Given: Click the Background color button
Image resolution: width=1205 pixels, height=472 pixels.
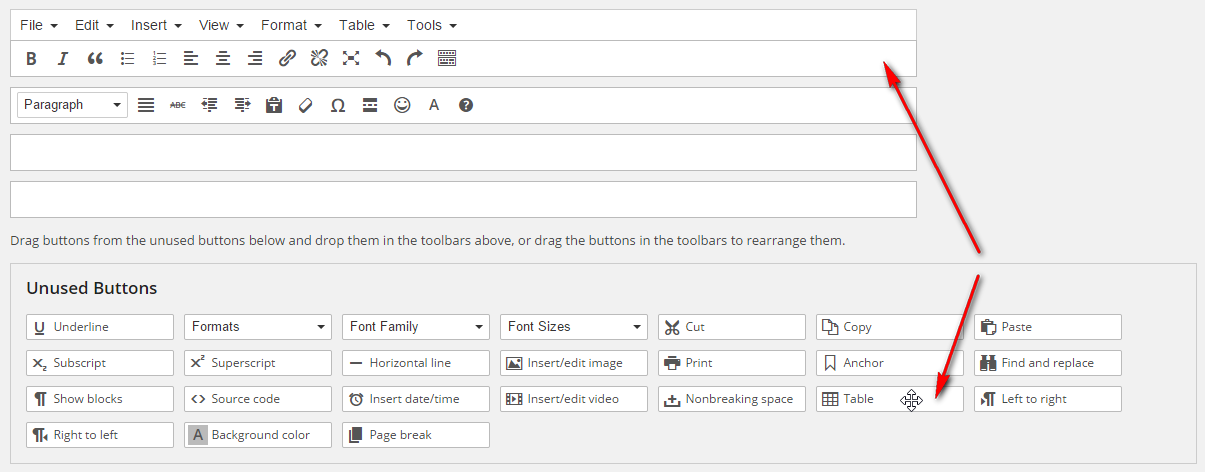Looking at the screenshot, I should [257, 435].
